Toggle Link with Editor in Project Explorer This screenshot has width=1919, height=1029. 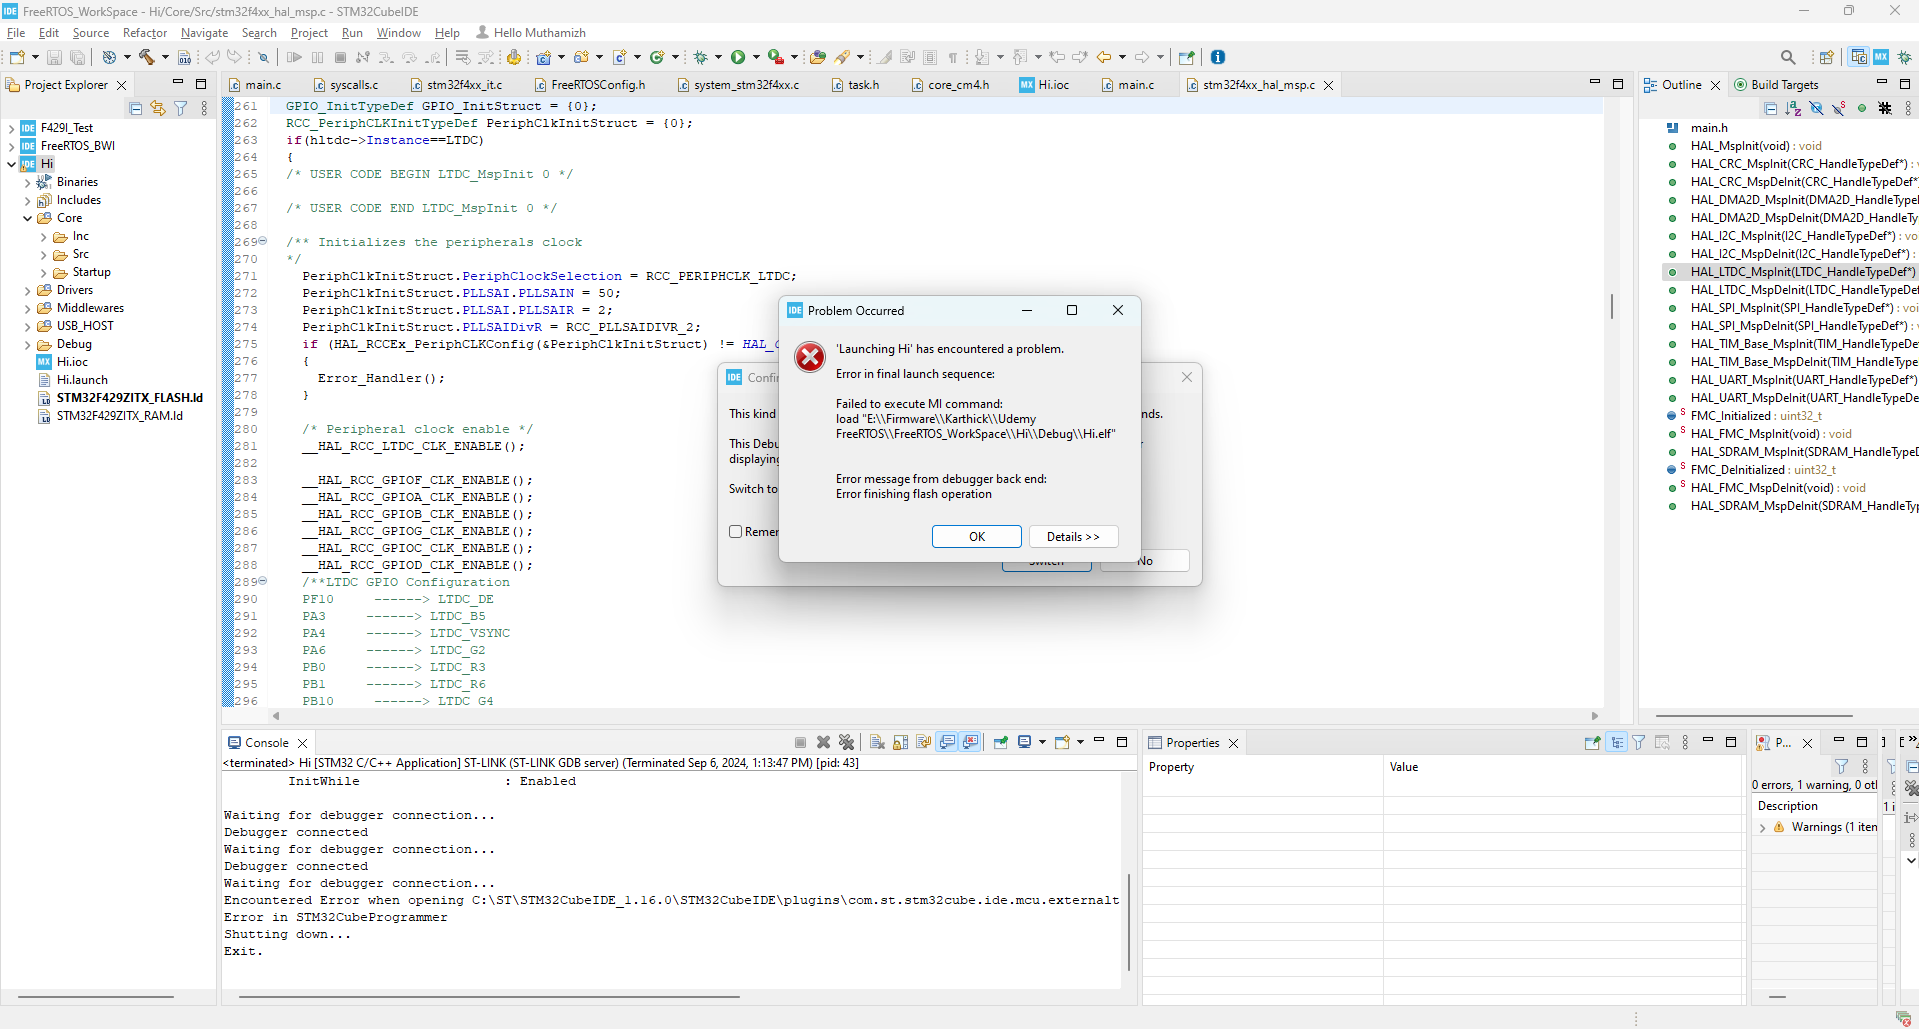point(158,109)
